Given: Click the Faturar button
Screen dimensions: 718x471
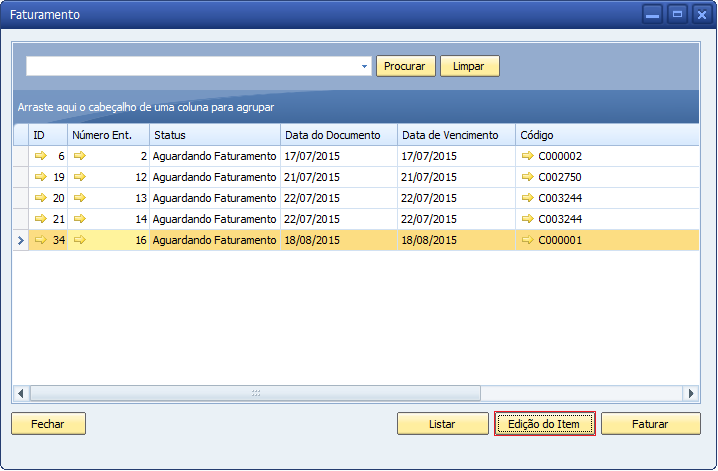Looking at the screenshot, I should coord(650,424).
